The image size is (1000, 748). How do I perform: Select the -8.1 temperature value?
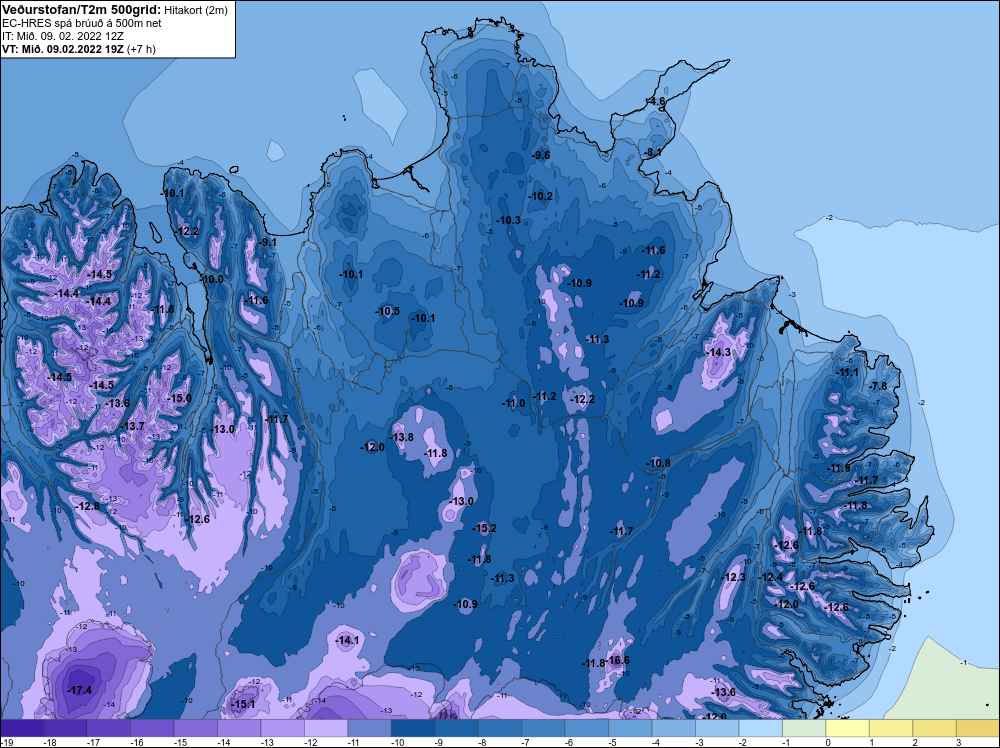652,152
